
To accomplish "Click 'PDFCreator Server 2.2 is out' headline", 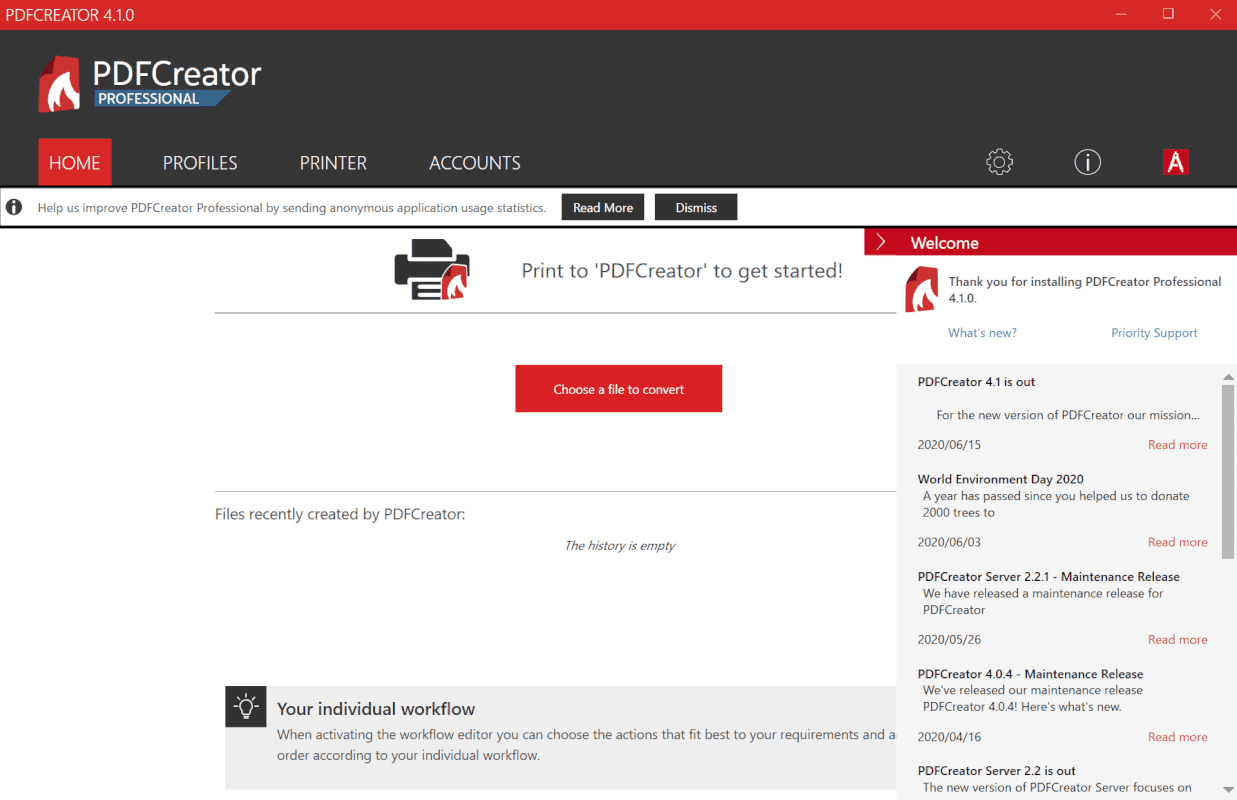I will [996, 771].
